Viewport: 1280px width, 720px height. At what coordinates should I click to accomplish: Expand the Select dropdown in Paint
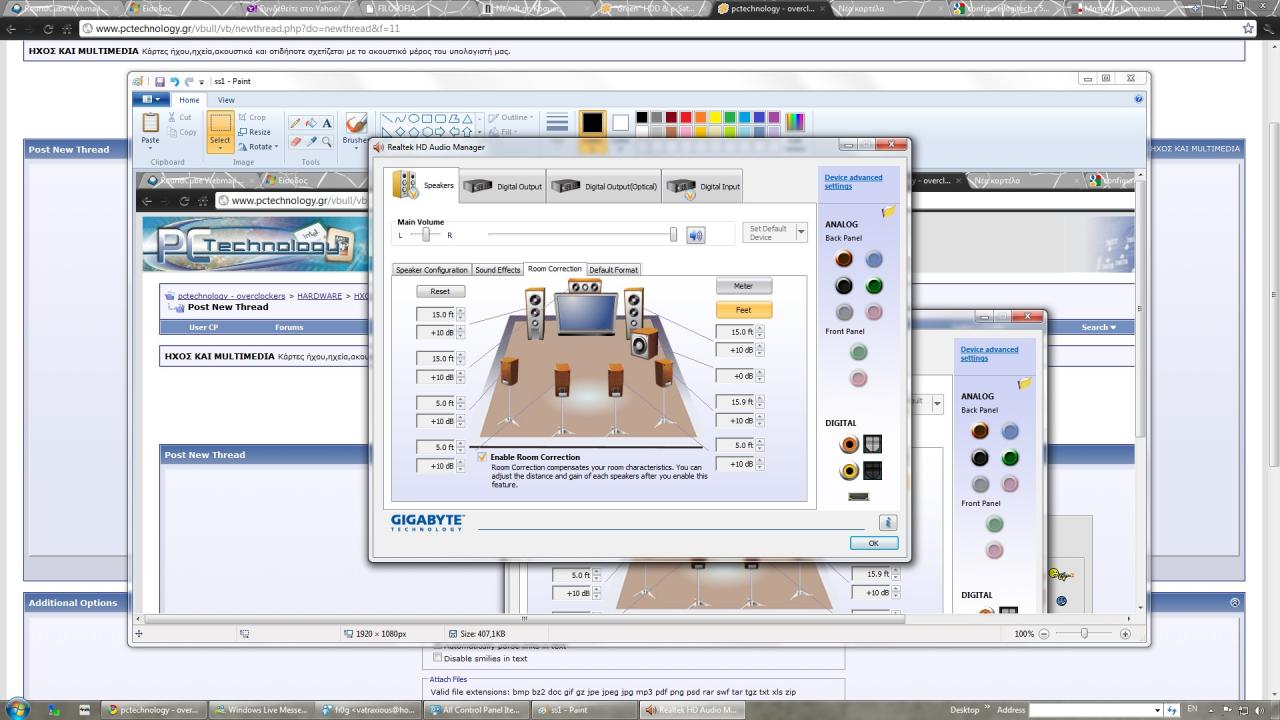click(x=220, y=149)
